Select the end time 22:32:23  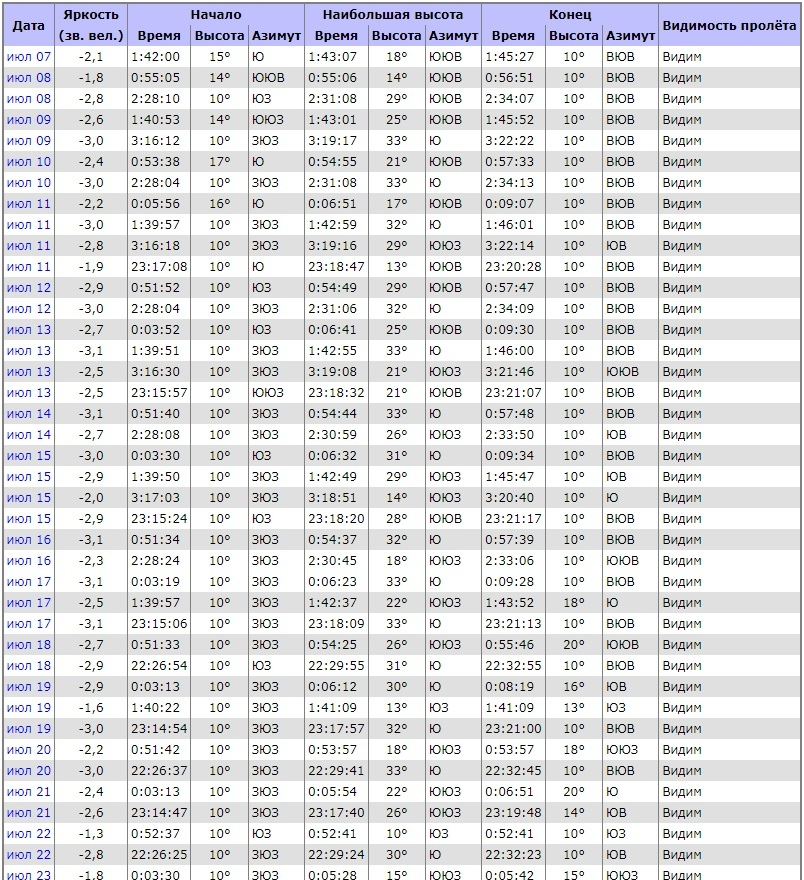tap(513, 855)
